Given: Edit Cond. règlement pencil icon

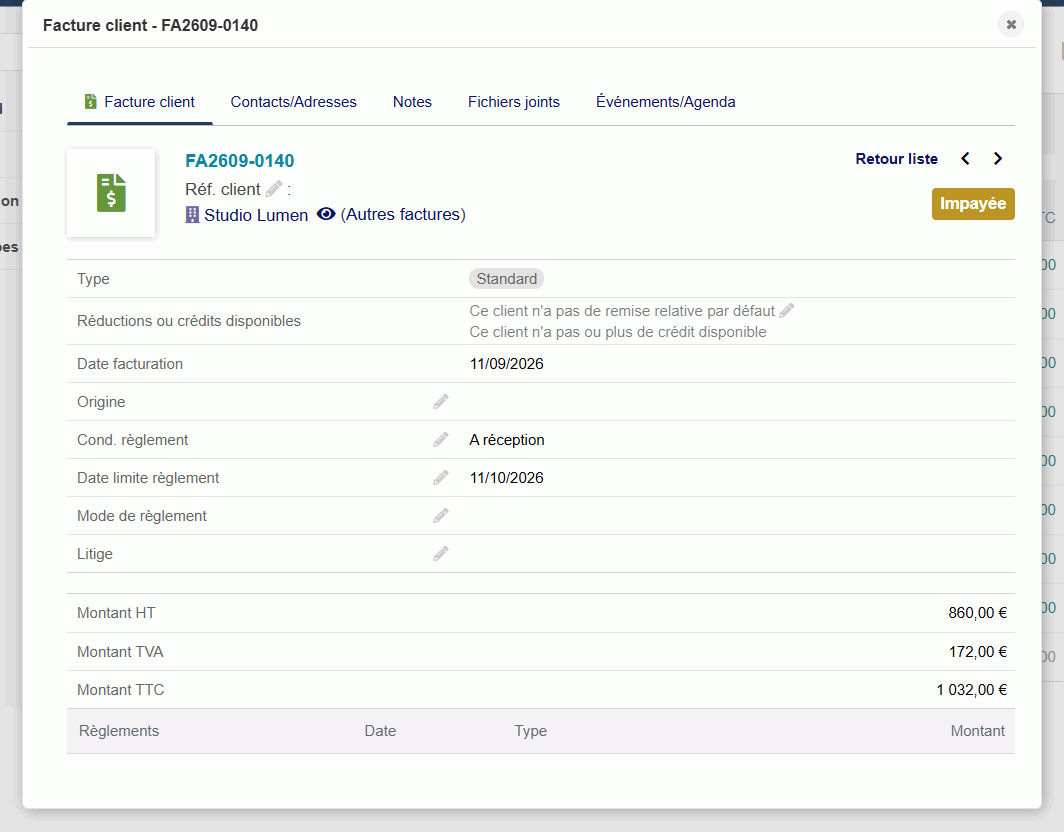Looking at the screenshot, I should pos(441,440).
